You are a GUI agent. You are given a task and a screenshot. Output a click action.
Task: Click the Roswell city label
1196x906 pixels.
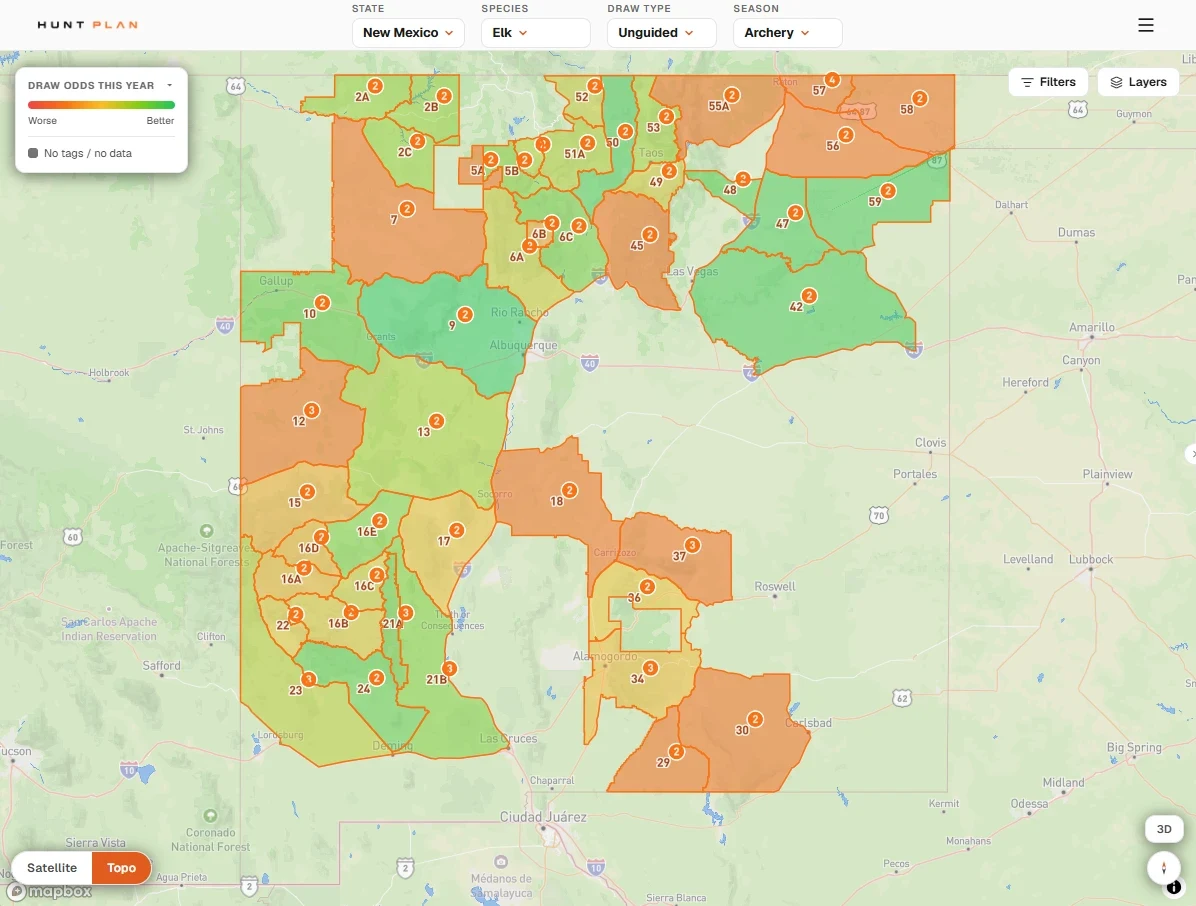(775, 586)
